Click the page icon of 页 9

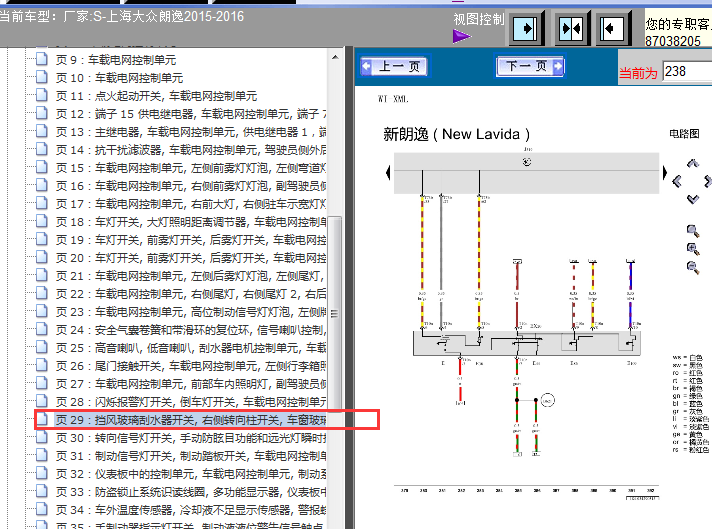pos(42,59)
